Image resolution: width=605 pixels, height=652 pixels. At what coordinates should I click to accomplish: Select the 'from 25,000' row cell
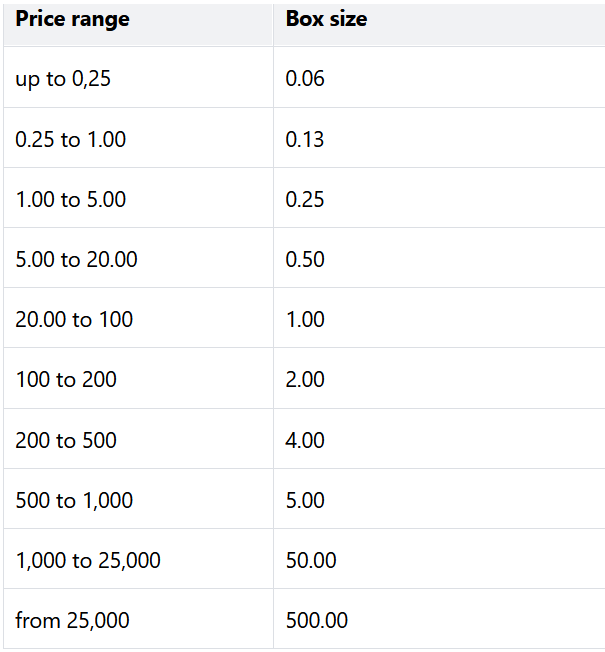[x=72, y=620]
